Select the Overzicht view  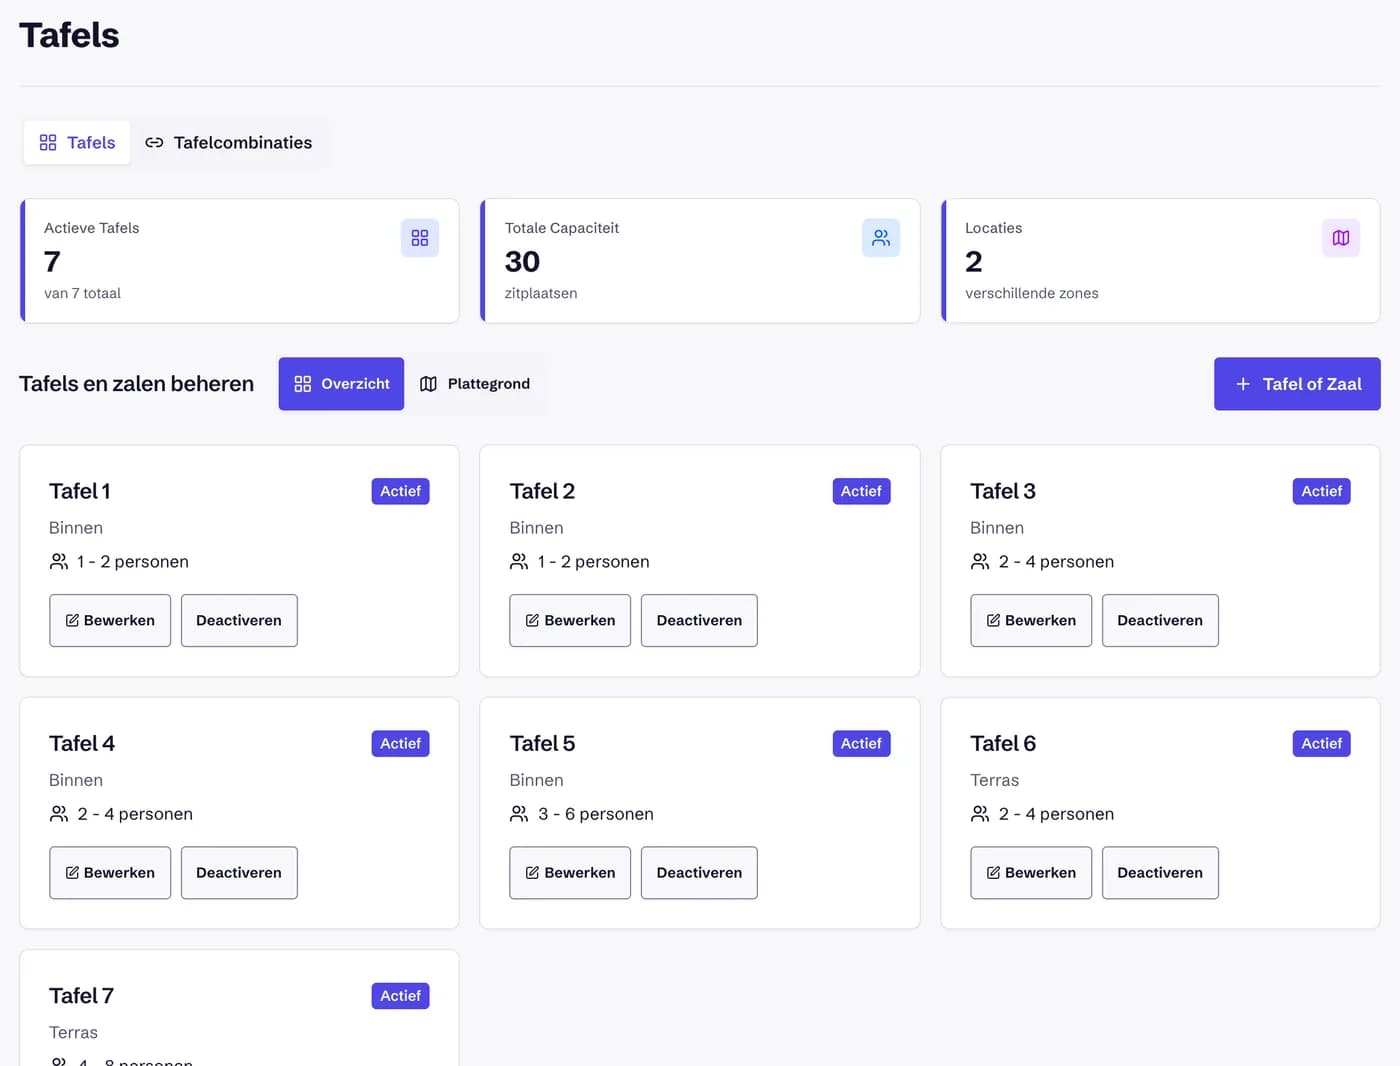pos(341,384)
